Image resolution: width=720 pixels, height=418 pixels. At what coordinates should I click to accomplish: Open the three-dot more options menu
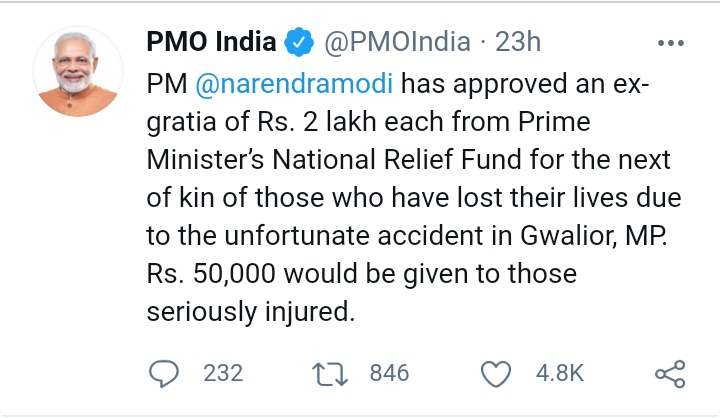[669, 43]
